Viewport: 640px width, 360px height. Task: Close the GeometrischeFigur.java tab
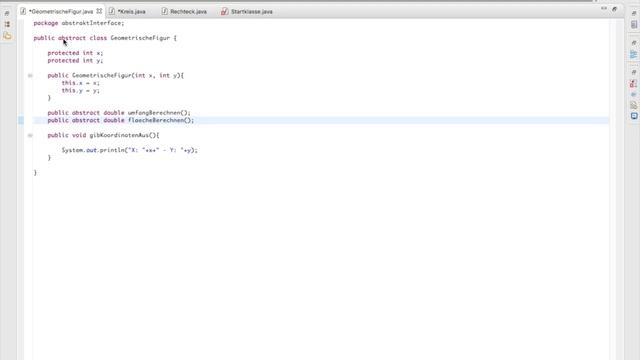[x=99, y=11]
